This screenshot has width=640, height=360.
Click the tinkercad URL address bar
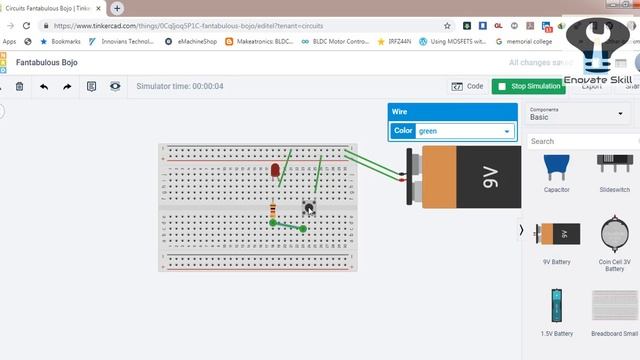click(245, 26)
